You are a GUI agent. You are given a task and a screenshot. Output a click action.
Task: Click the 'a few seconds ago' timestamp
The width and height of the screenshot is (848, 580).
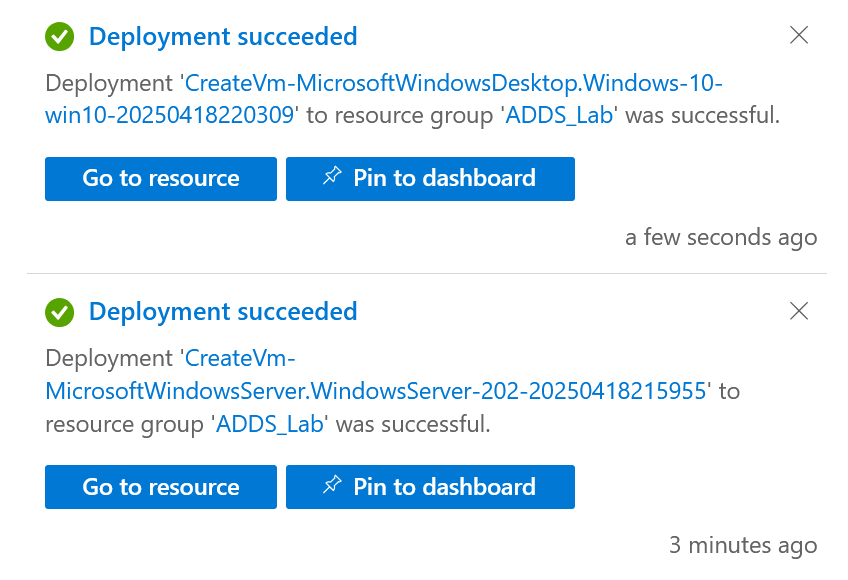[721, 238]
